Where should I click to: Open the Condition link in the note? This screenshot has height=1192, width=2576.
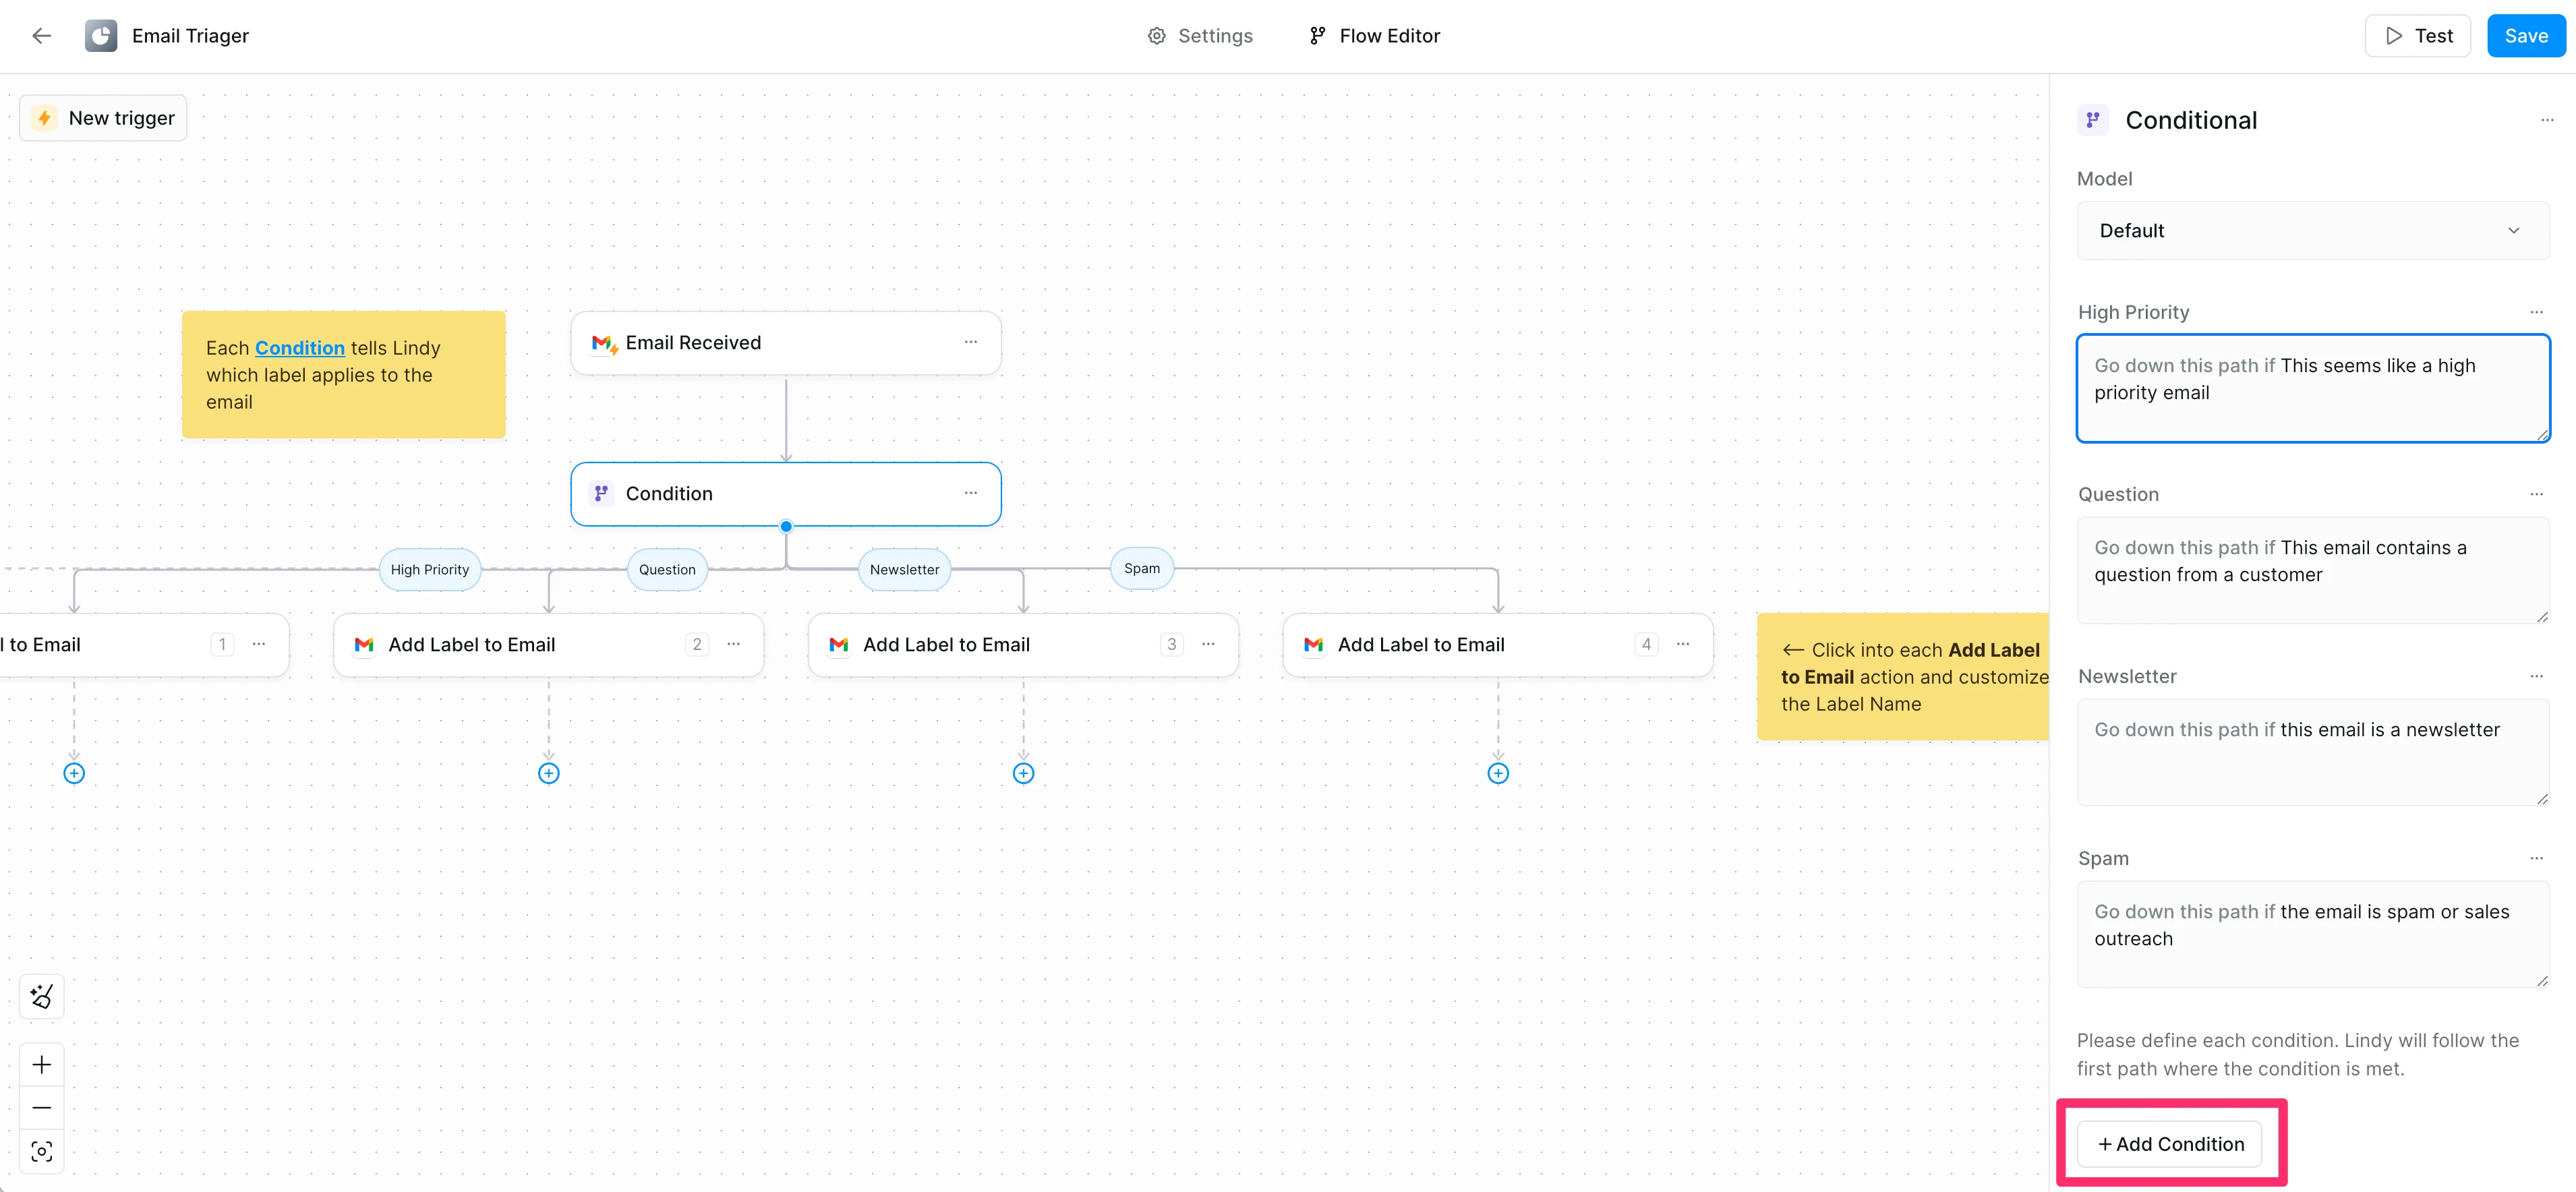(299, 348)
